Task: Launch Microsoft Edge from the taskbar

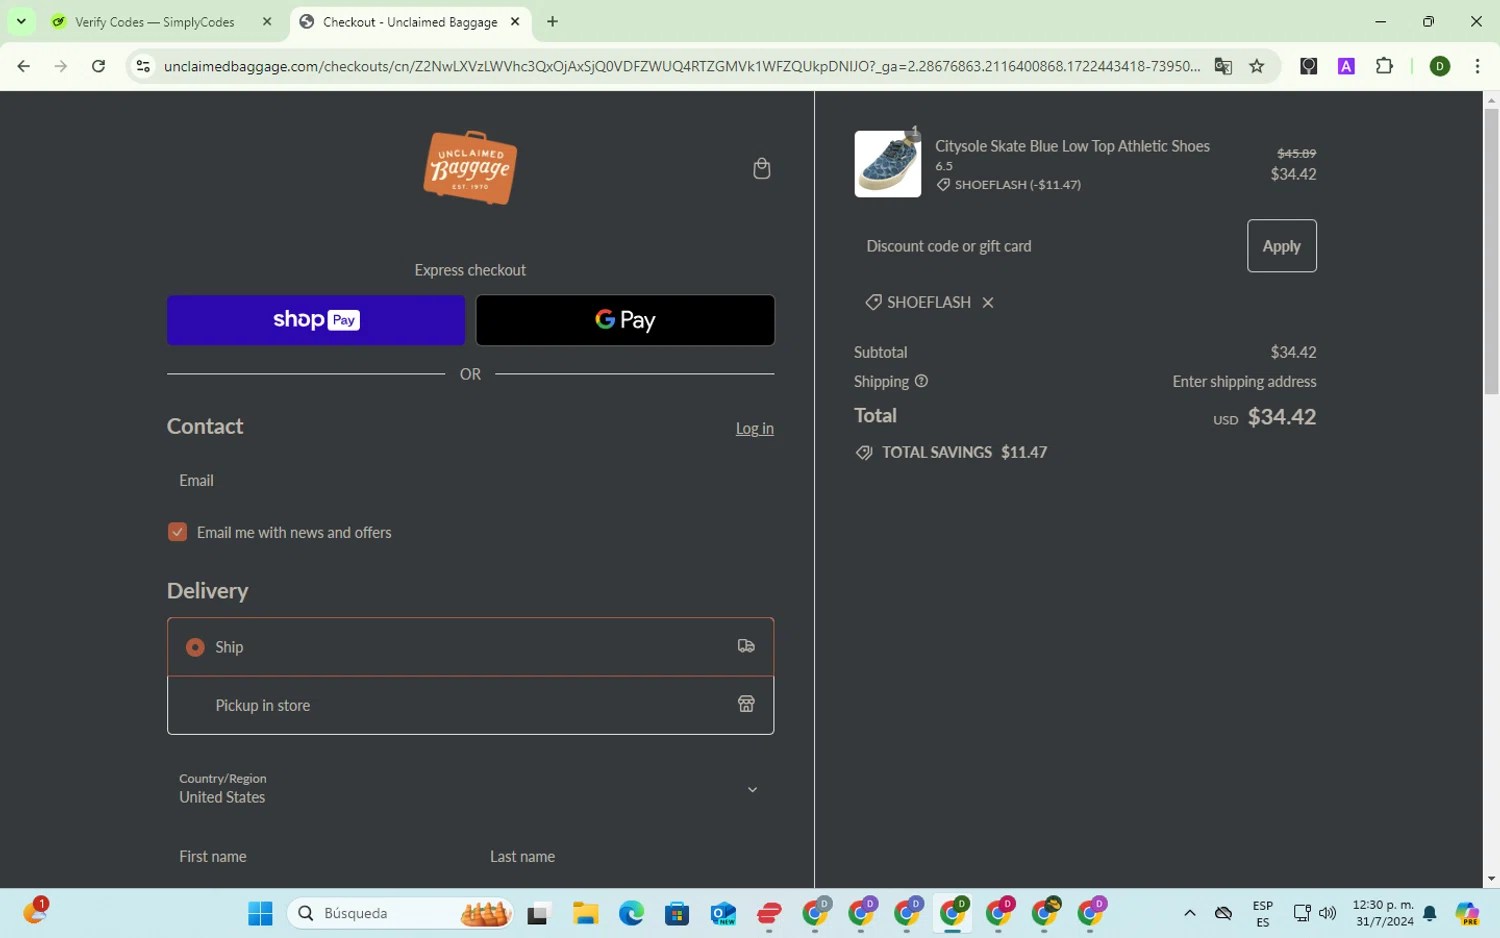Action: [631, 913]
